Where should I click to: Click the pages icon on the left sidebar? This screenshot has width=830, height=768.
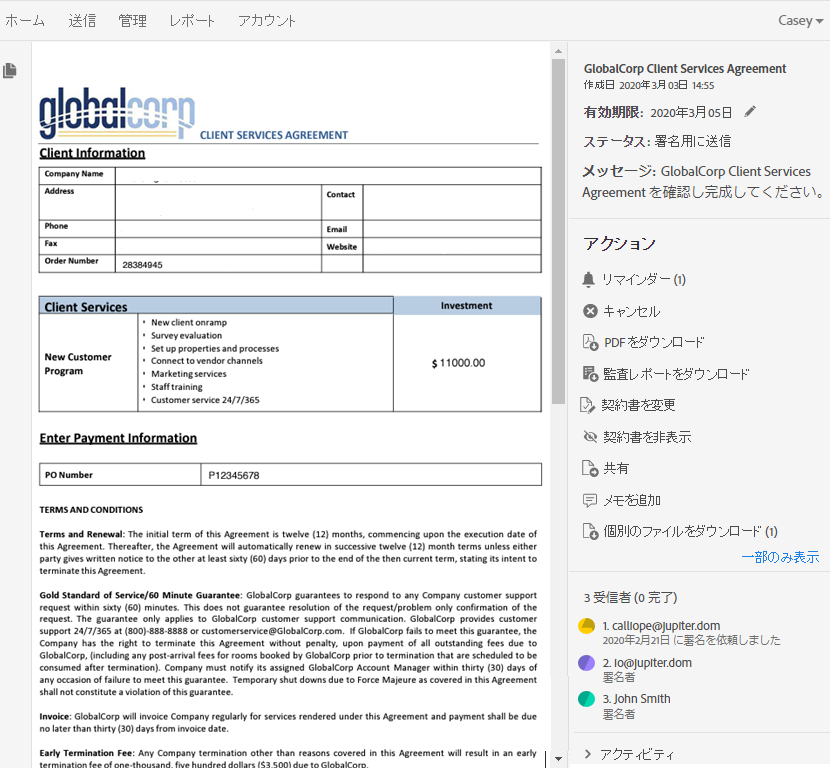[10, 70]
